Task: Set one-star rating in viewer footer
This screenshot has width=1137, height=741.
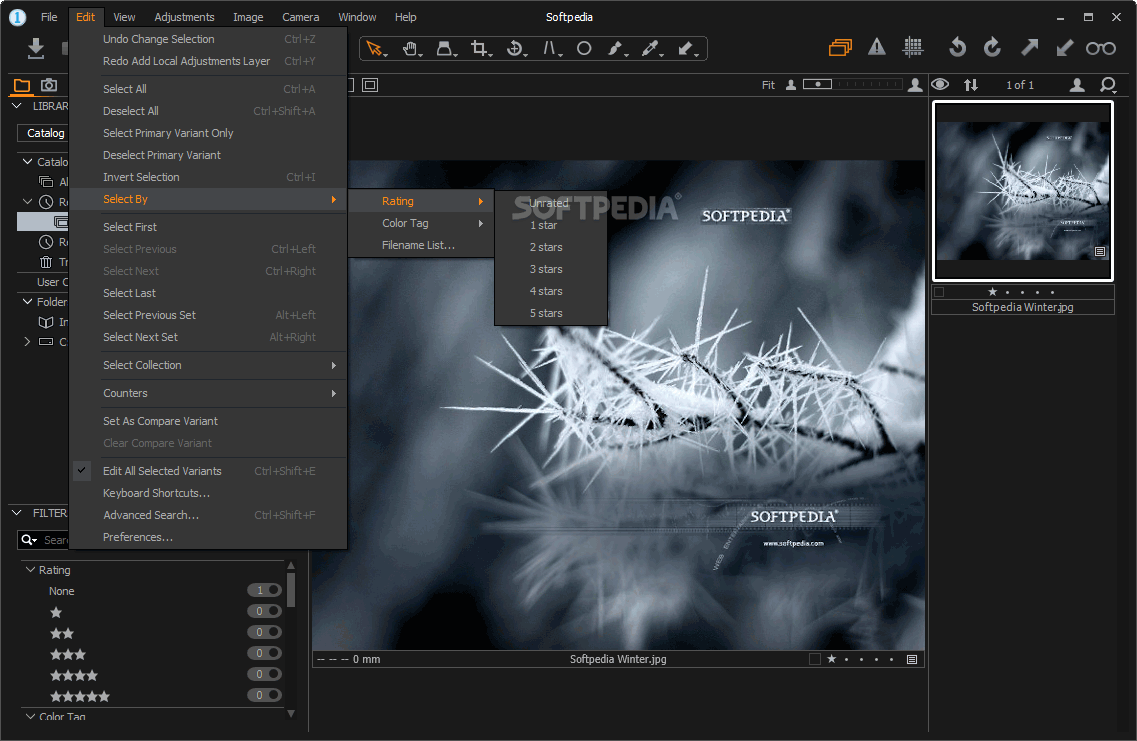Action: click(x=832, y=659)
